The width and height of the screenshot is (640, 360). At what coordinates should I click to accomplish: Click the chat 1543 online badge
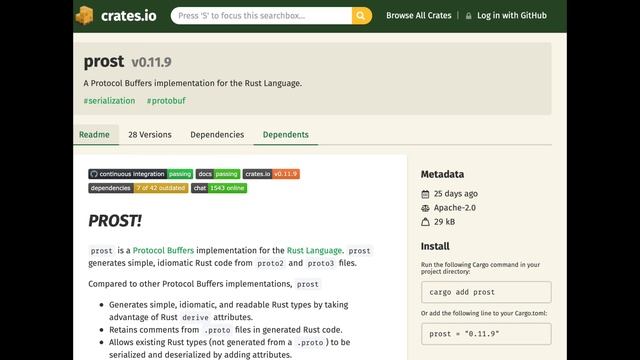(x=219, y=188)
